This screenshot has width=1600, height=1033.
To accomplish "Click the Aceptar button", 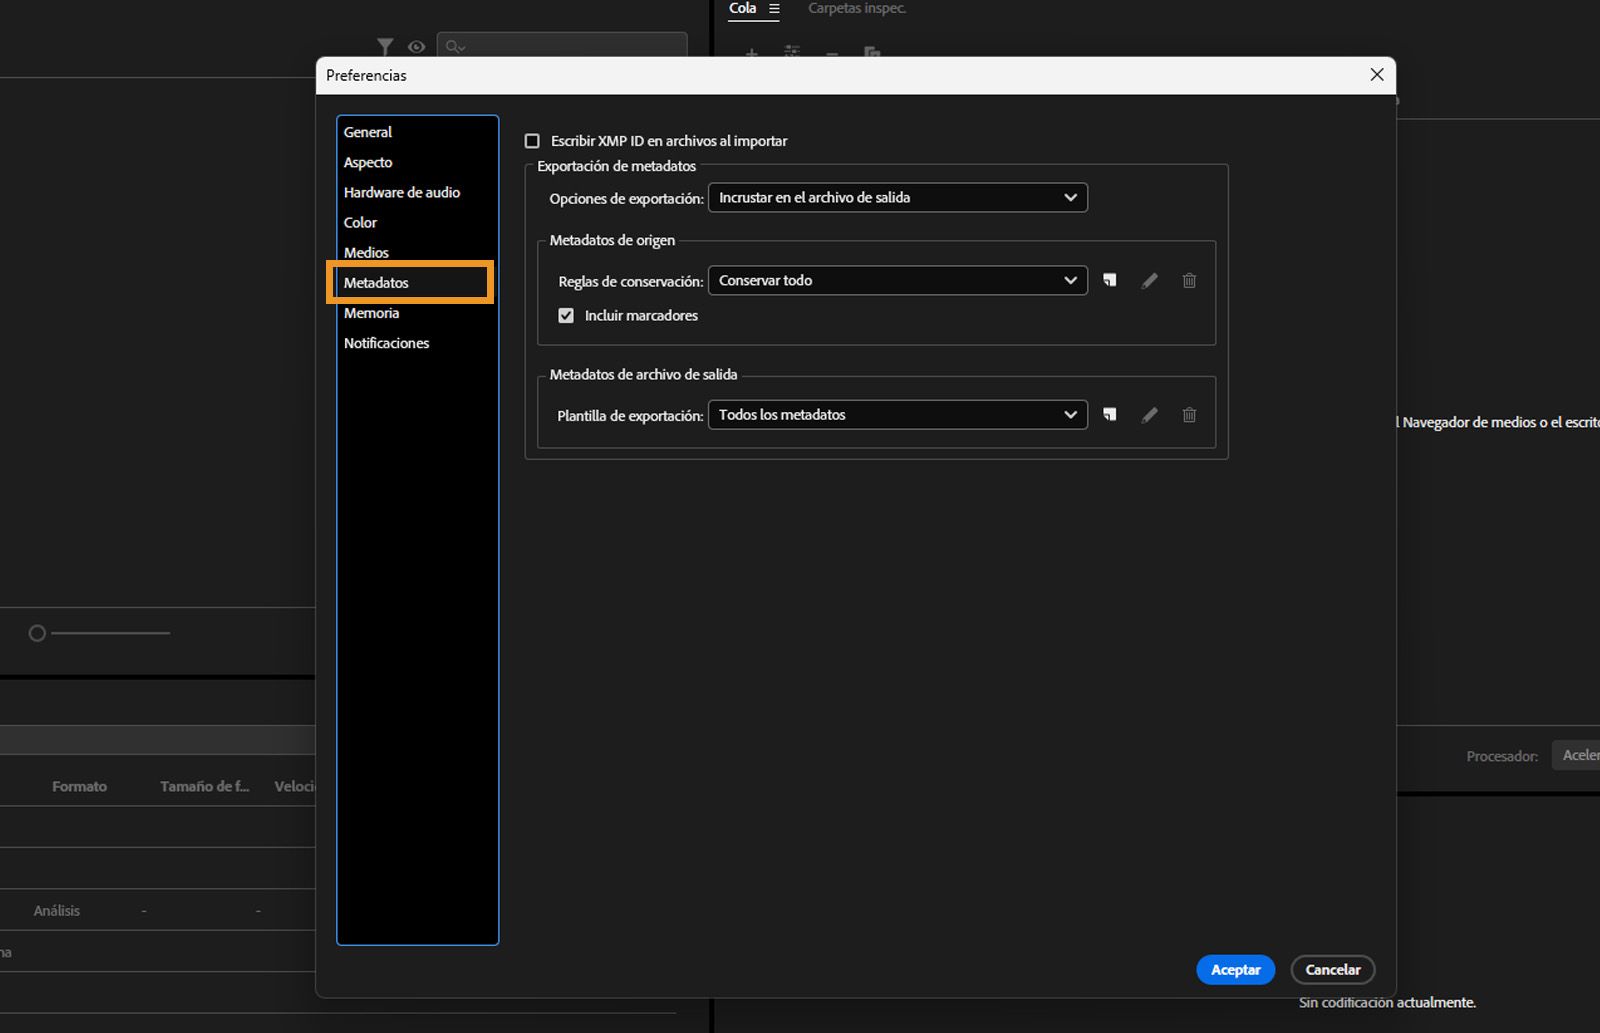I will coord(1236,969).
